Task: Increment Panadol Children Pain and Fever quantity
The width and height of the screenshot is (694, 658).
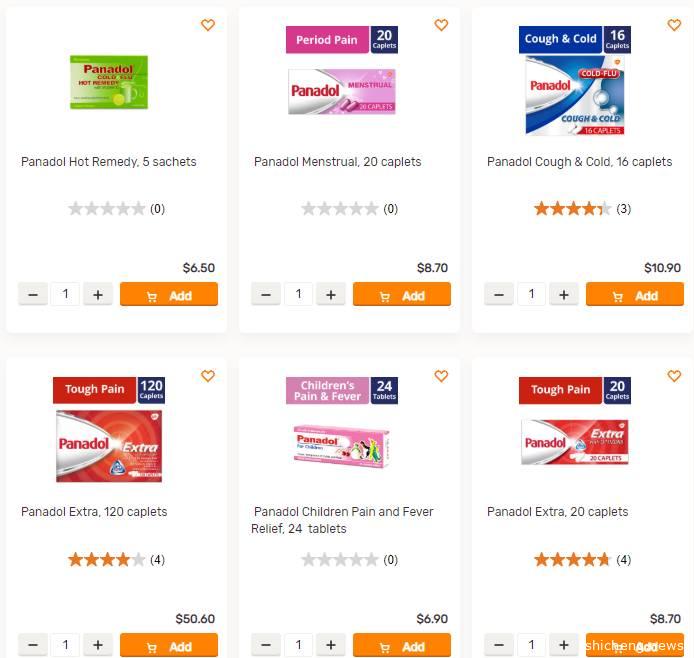Action: pyautogui.click(x=330, y=645)
